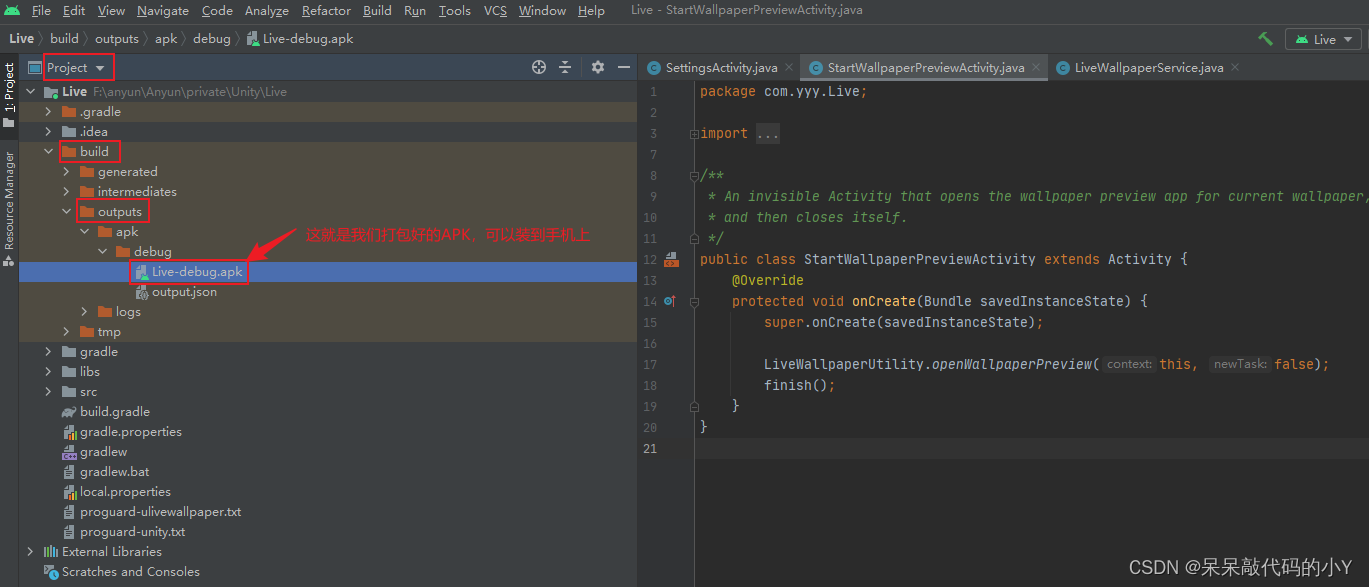This screenshot has height=587, width=1369.
Task: Expand the src folder
Action: click(x=48, y=392)
